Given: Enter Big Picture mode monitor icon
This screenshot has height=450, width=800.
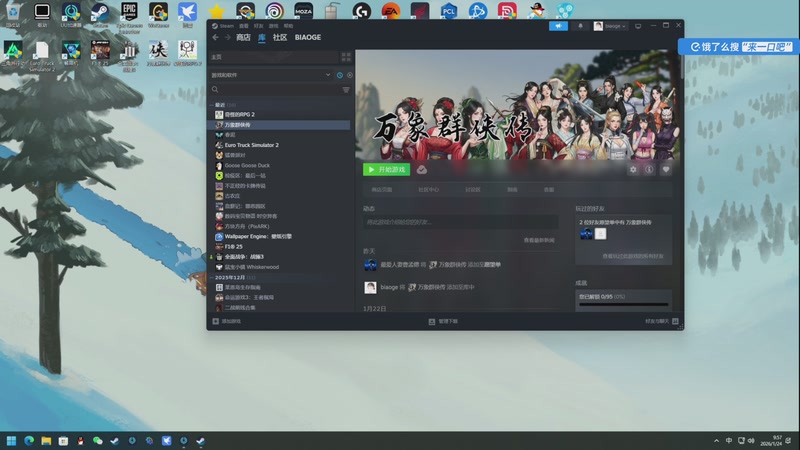Looking at the screenshot, I should (638, 26).
